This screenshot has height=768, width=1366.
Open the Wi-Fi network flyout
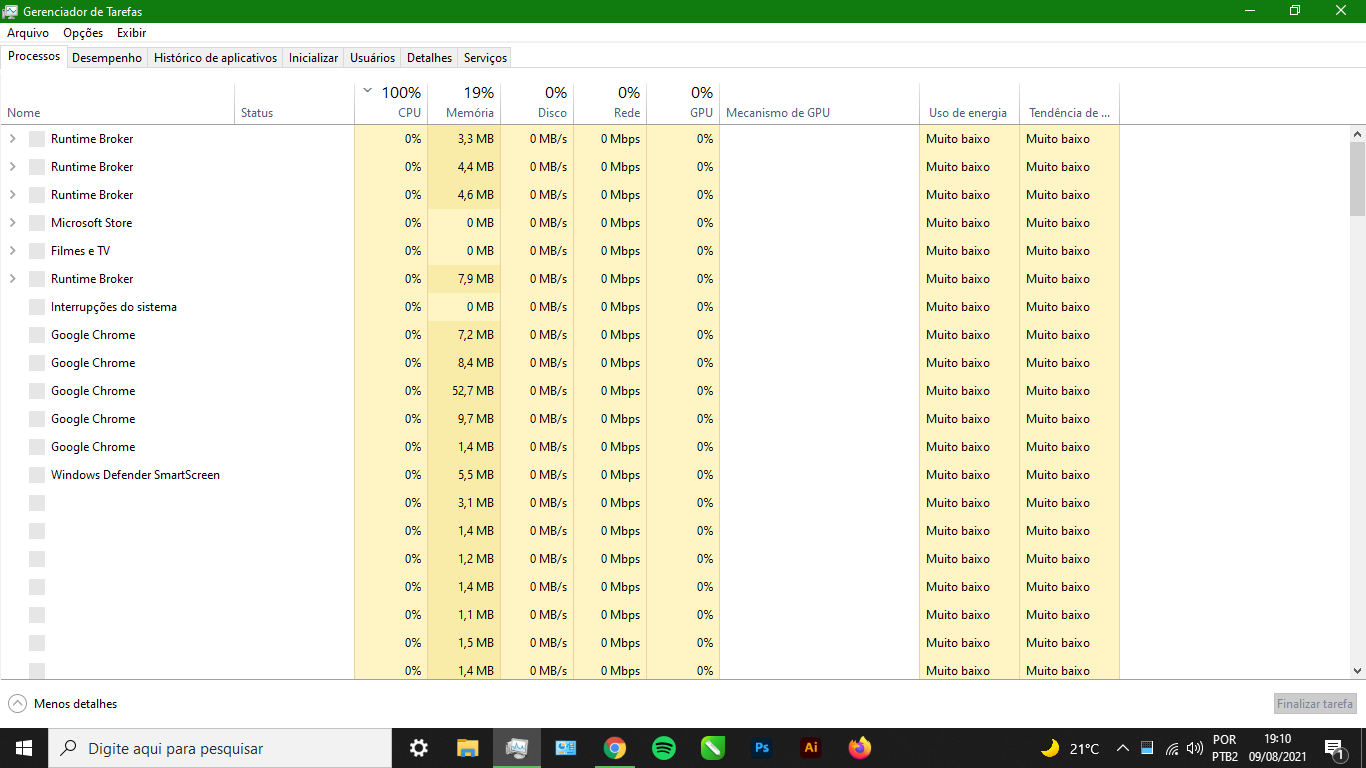(x=1171, y=748)
